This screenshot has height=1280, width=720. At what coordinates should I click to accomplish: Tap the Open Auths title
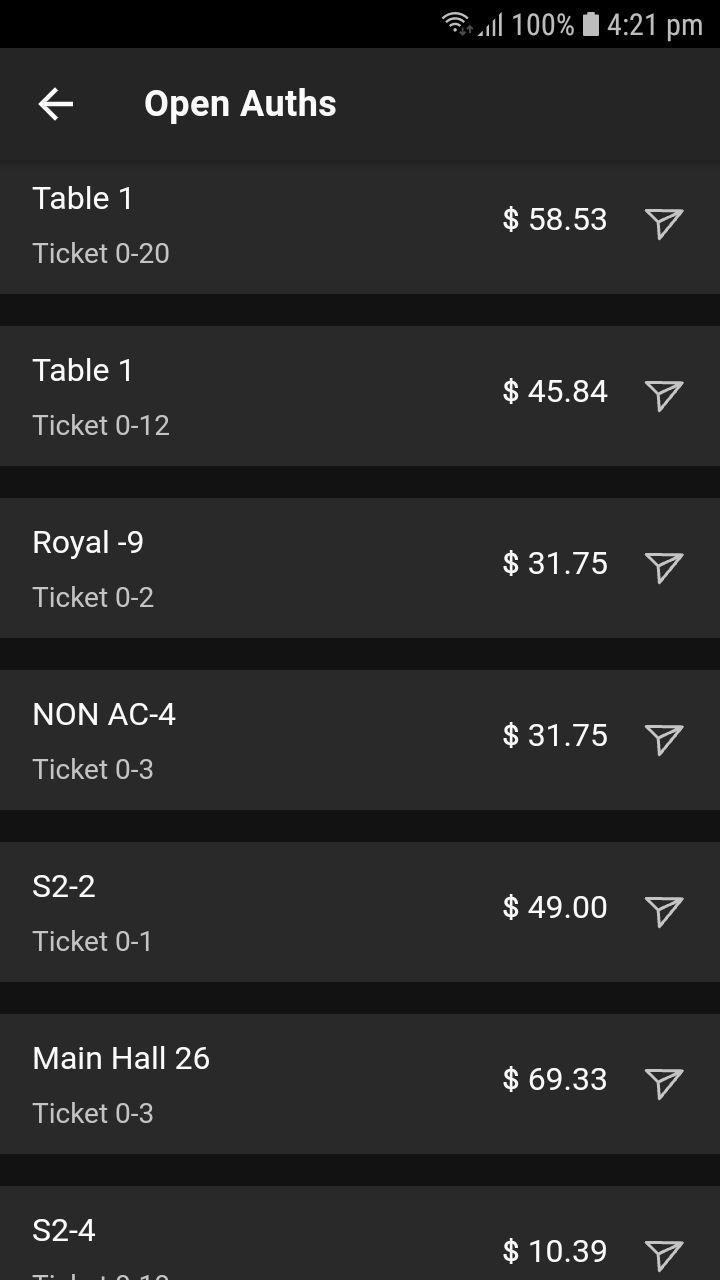pos(240,104)
